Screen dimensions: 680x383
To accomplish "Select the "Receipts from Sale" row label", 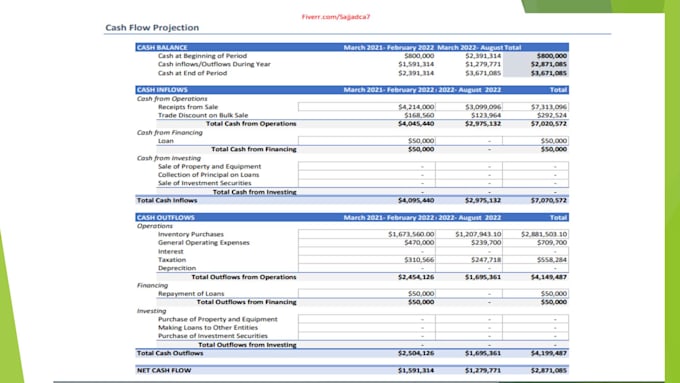I will click(x=188, y=107).
